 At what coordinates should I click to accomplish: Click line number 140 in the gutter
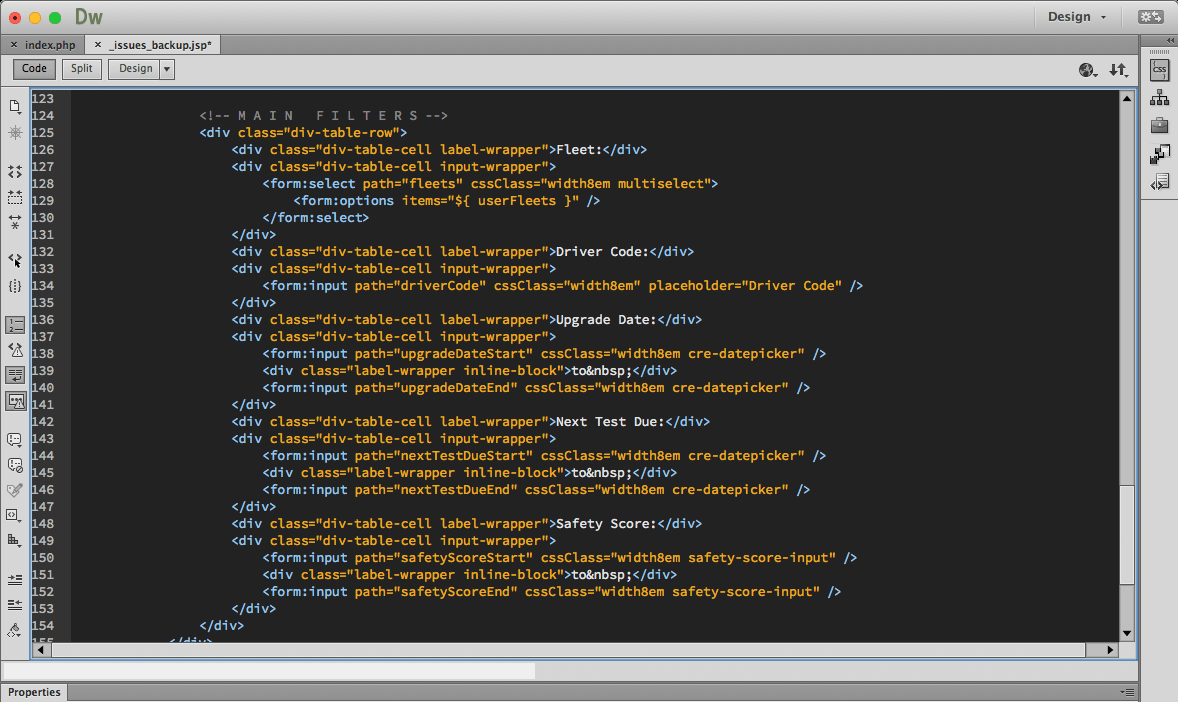pyautogui.click(x=43, y=388)
